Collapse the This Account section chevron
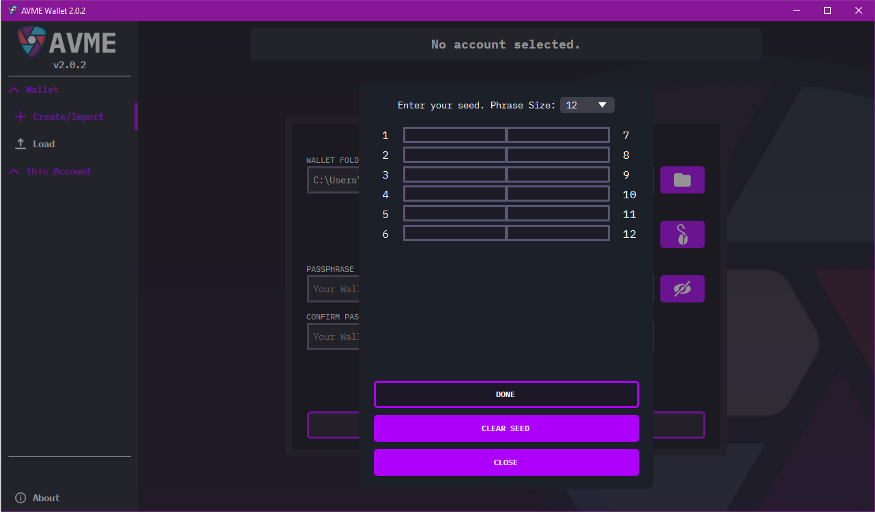The height and width of the screenshot is (512, 875). click(14, 171)
